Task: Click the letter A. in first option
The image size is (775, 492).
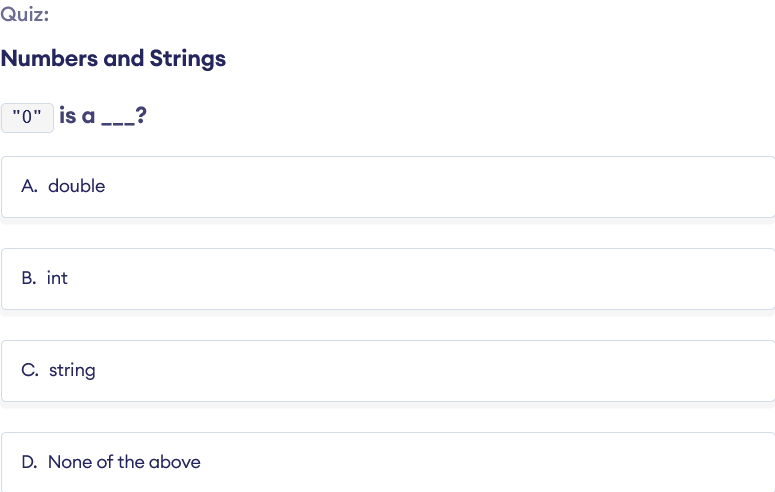Action: point(30,187)
